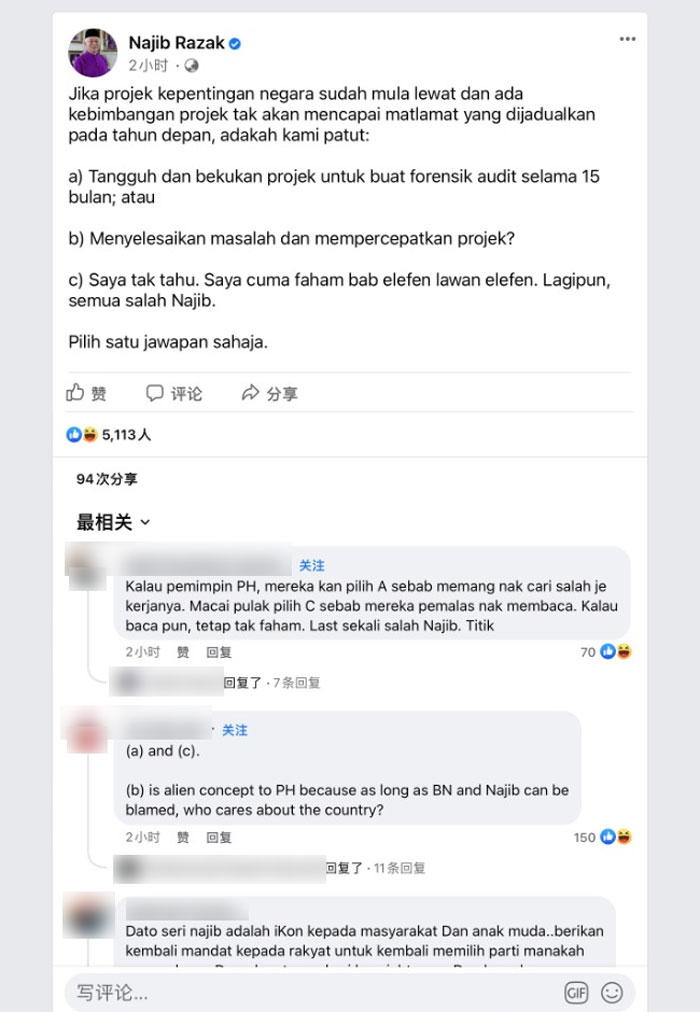Follow the first commenter via 关注
Image resolution: width=700 pixels, height=1012 pixels.
pyautogui.click(x=312, y=565)
